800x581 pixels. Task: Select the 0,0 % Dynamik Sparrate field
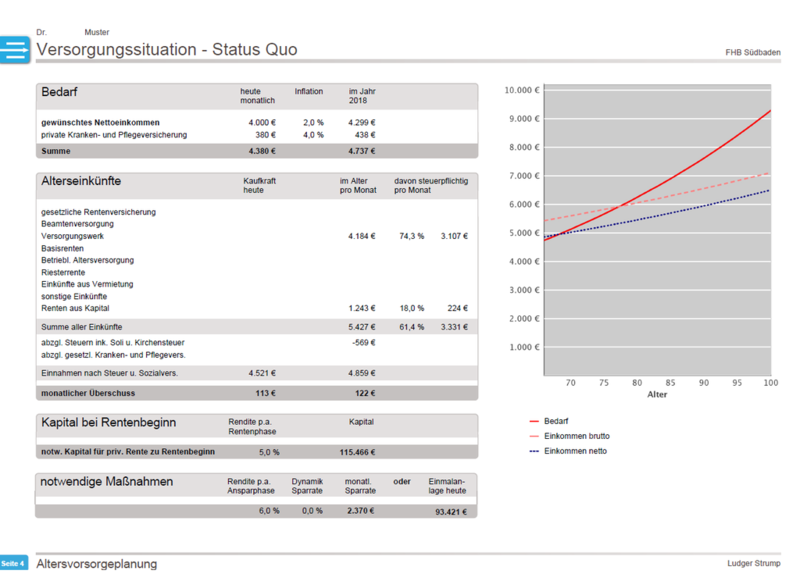(313, 511)
